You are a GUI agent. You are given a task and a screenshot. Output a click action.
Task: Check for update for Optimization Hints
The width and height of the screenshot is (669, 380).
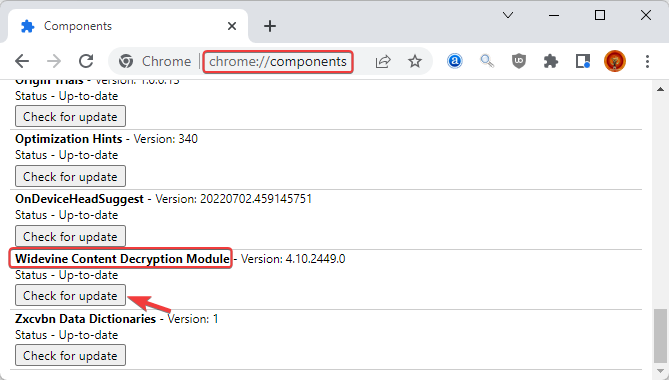[70, 176]
